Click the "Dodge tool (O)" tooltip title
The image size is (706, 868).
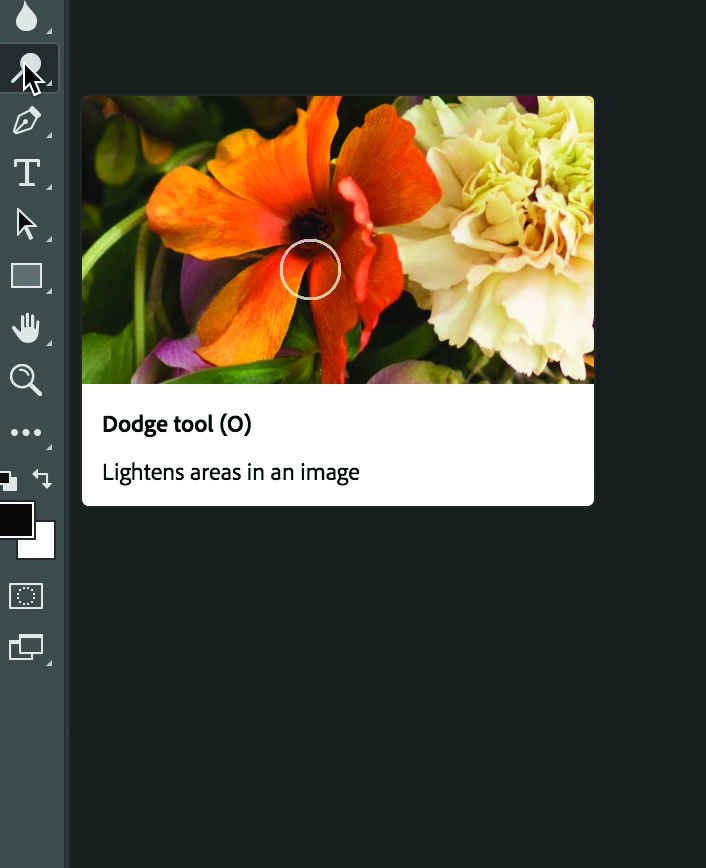tap(177, 424)
